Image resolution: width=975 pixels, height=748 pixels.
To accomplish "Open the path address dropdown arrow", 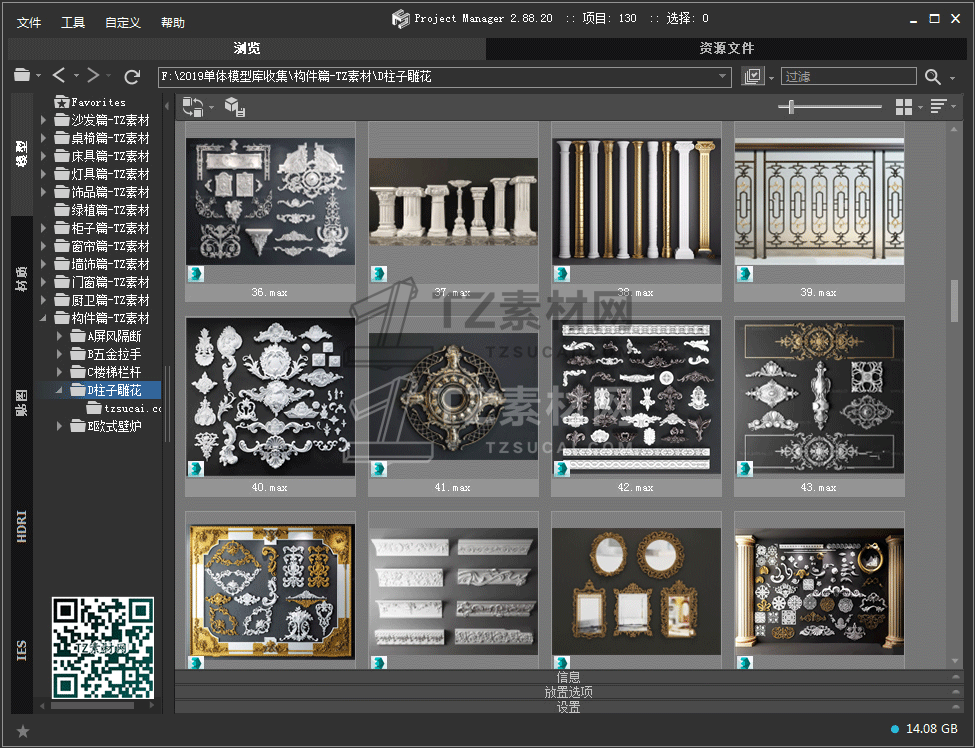I will 723,77.
